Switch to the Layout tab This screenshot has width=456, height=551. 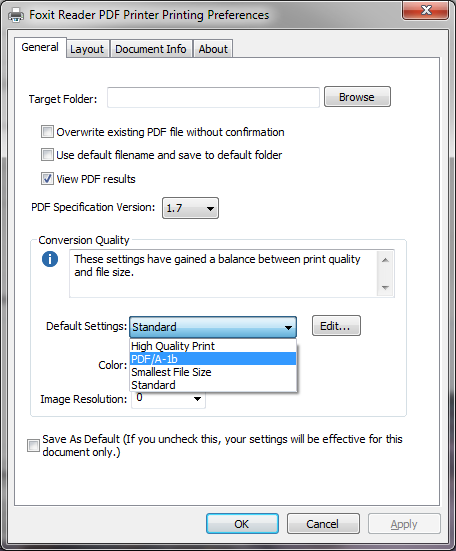point(87,49)
